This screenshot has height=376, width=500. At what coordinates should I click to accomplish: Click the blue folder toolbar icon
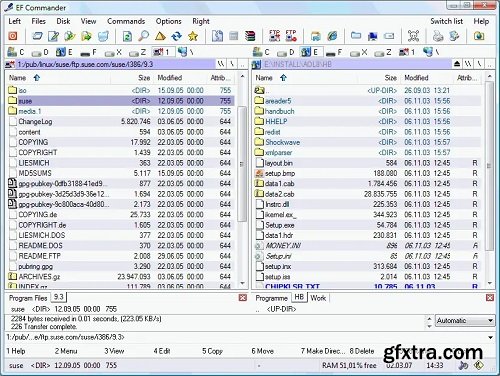click(x=356, y=36)
